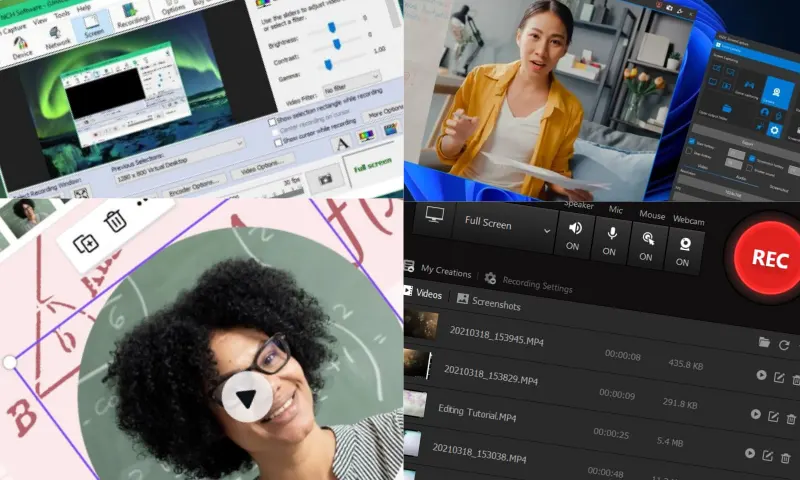The image size is (800, 480).
Task: Click the recording window selection arrows icon
Action: click(81, 194)
